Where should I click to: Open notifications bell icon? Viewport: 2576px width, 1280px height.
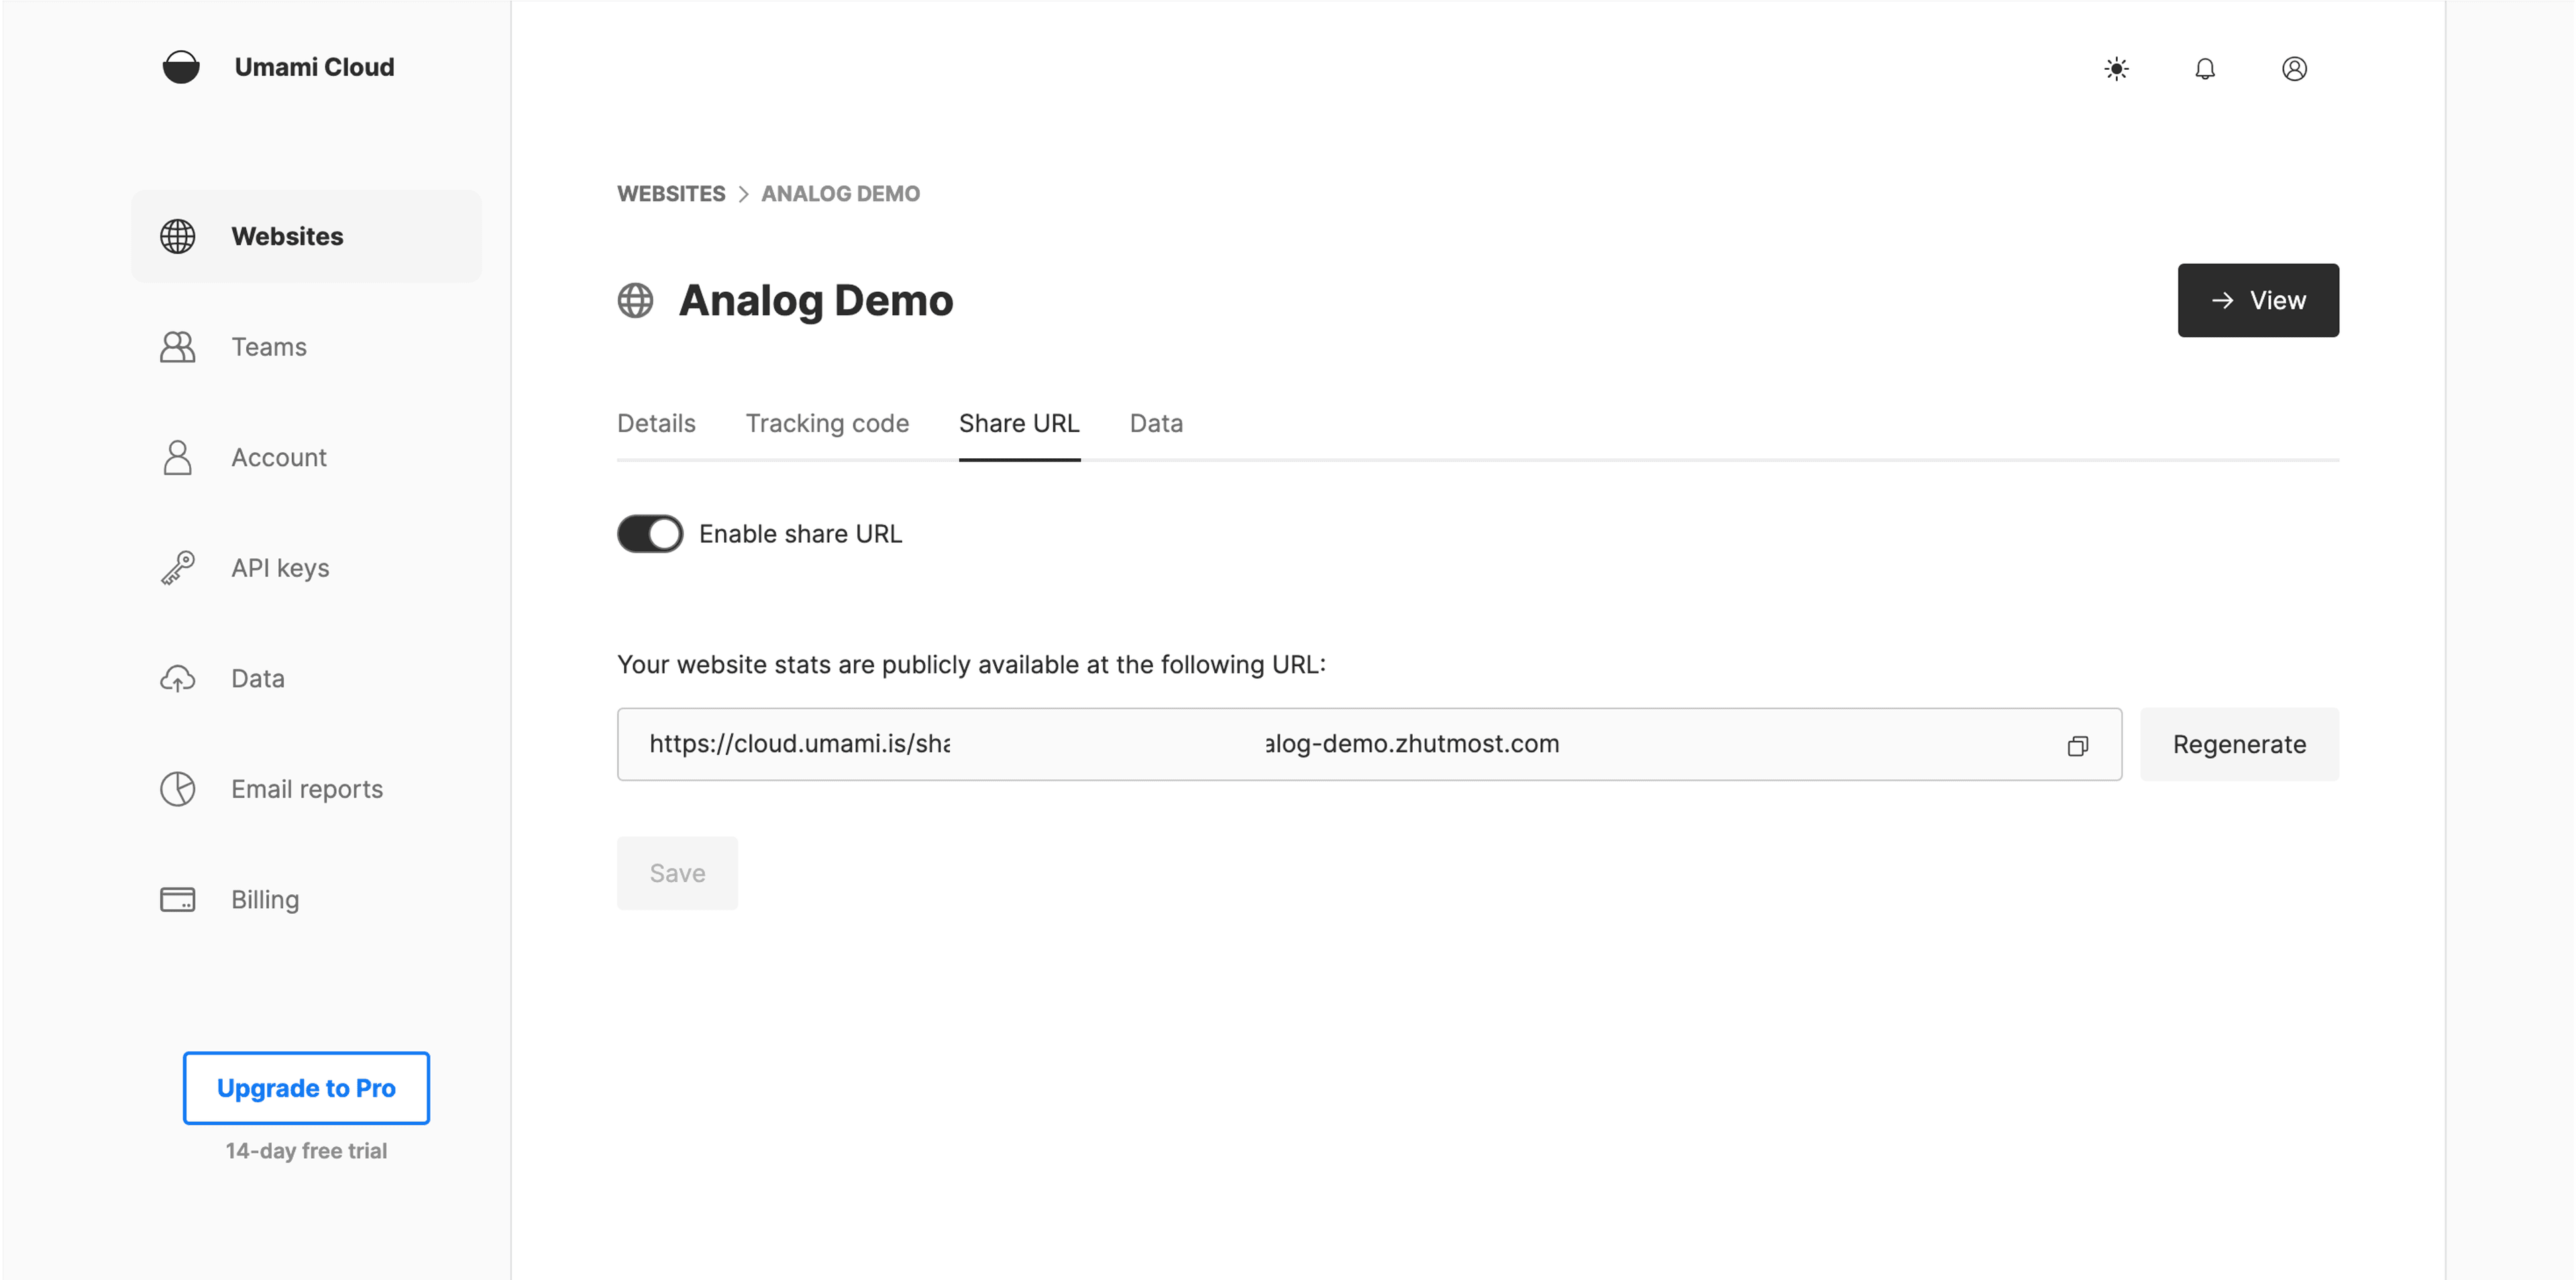pyautogui.click(x=2205, y=69)
